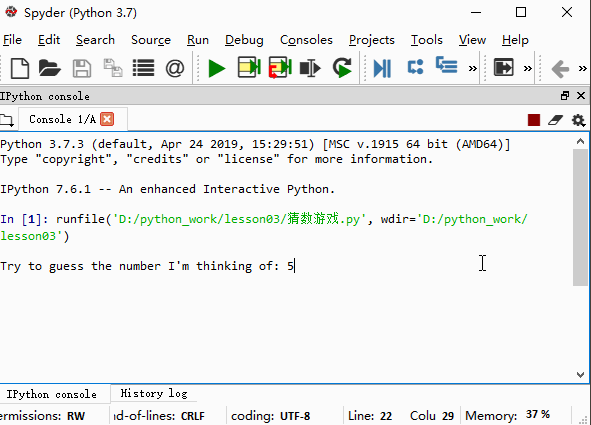Open the file list browse tabs icon
Image resolution: width=591 pixels, height=425 pixels.
point(143,68)
